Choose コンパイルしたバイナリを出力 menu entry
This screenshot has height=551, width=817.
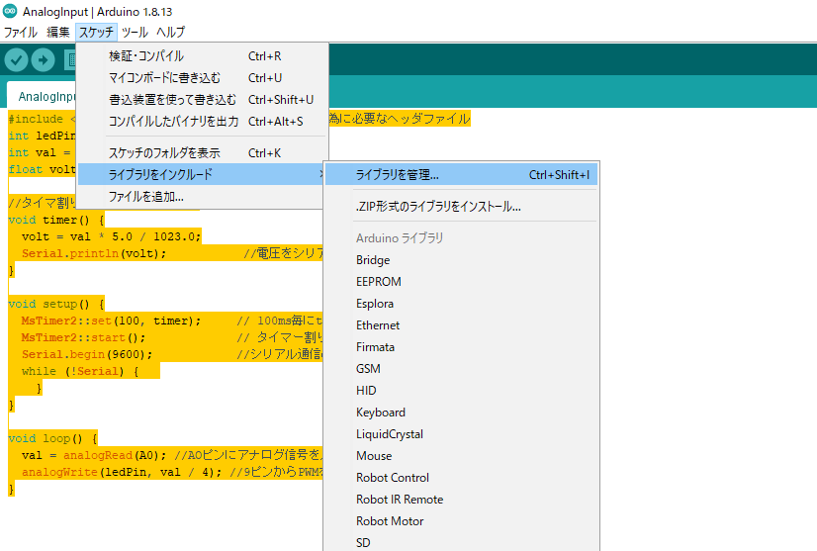[x=202, y=121]
